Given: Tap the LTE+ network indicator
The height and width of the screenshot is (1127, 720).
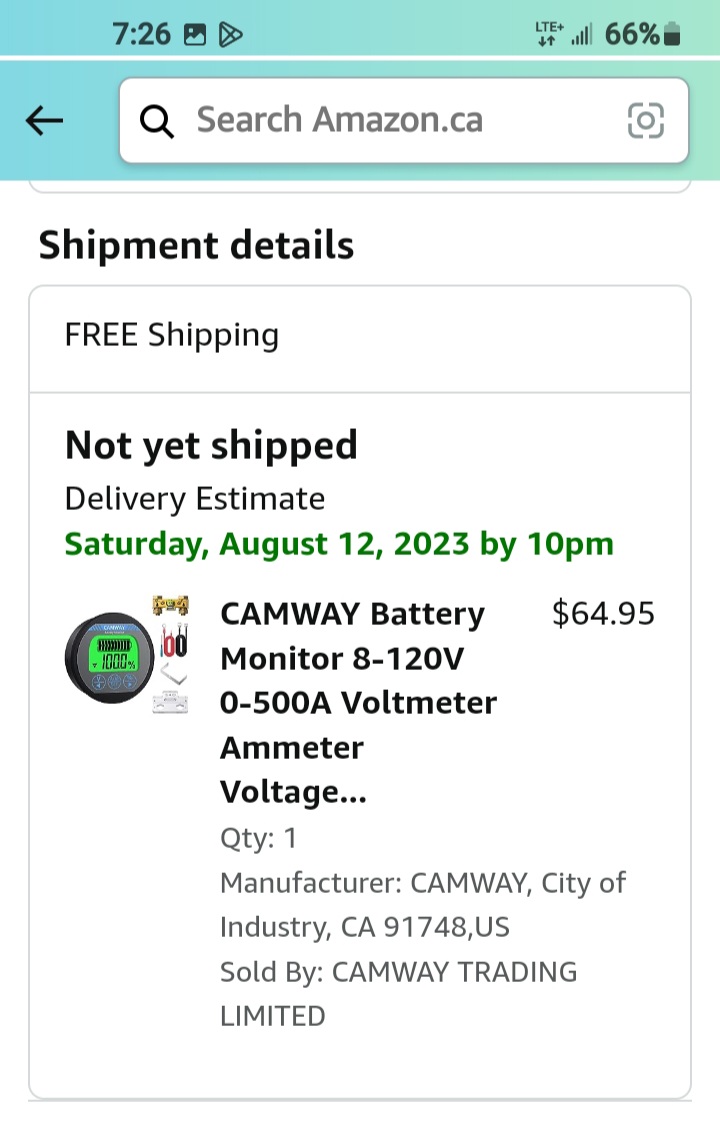Looking at the screenshot, I should [x=547, y=33].
